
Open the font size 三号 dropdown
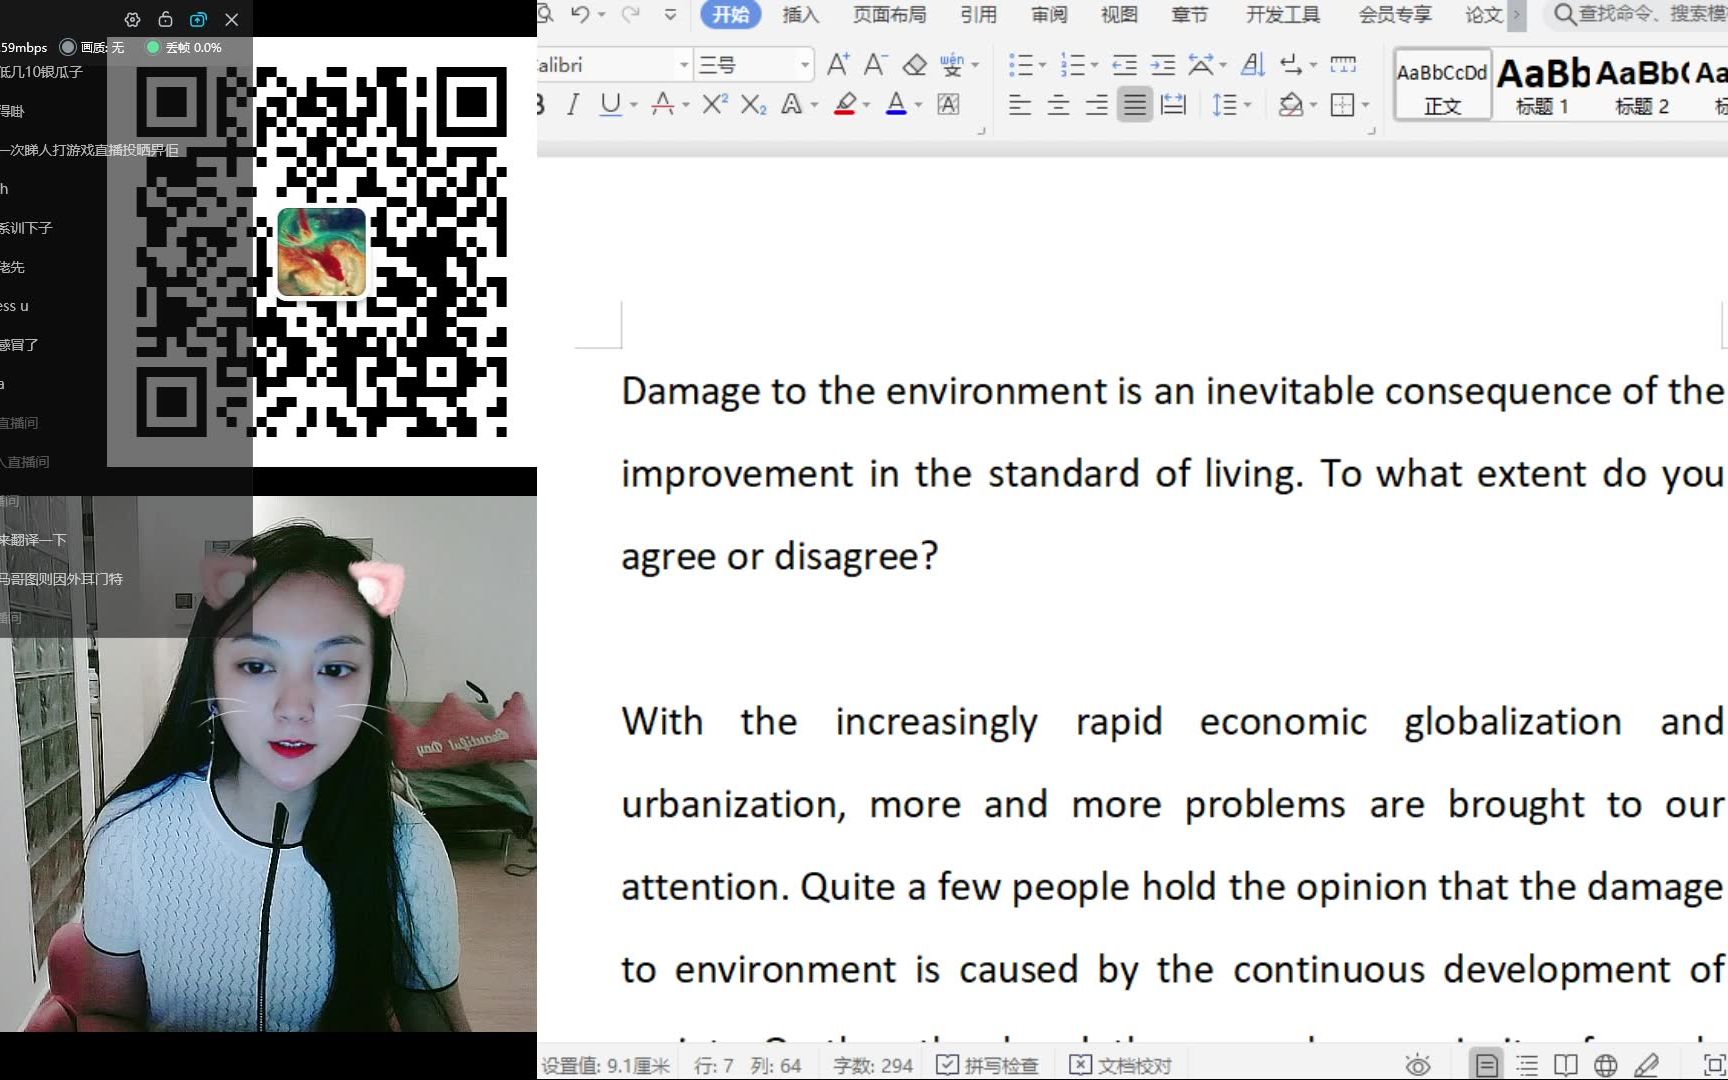click(804, 65)
